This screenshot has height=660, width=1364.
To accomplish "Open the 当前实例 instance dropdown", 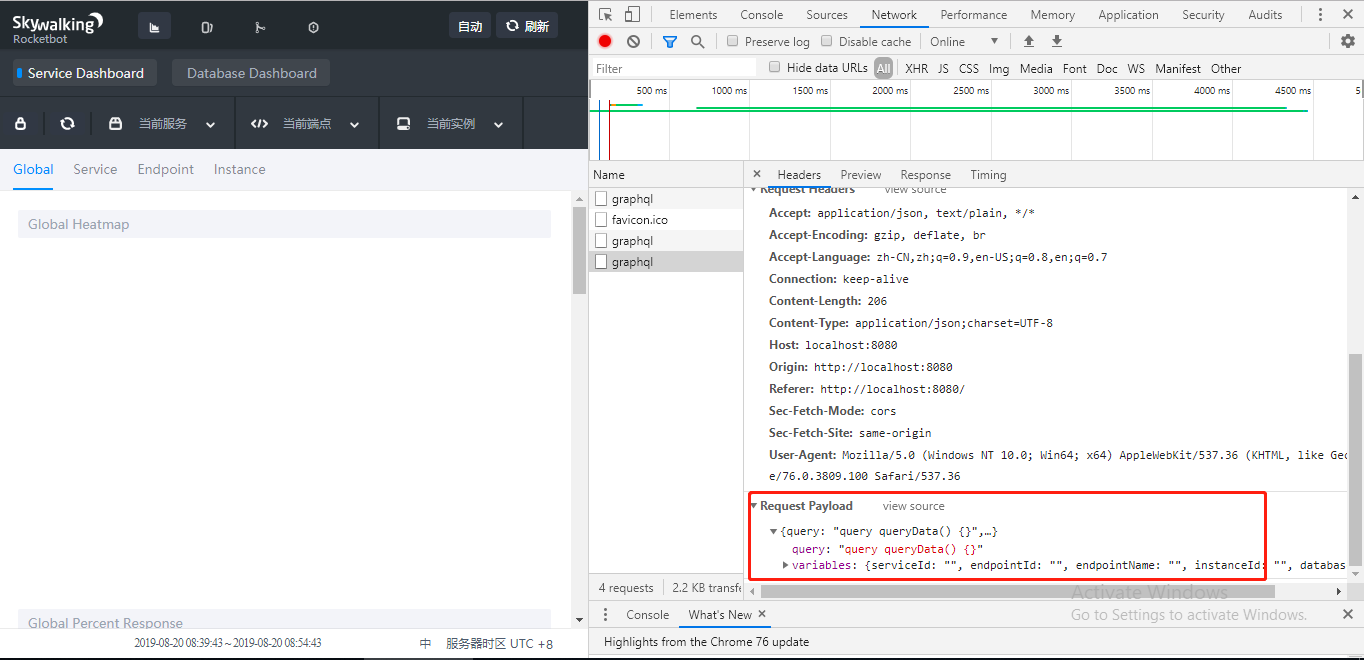I will 450,124.
